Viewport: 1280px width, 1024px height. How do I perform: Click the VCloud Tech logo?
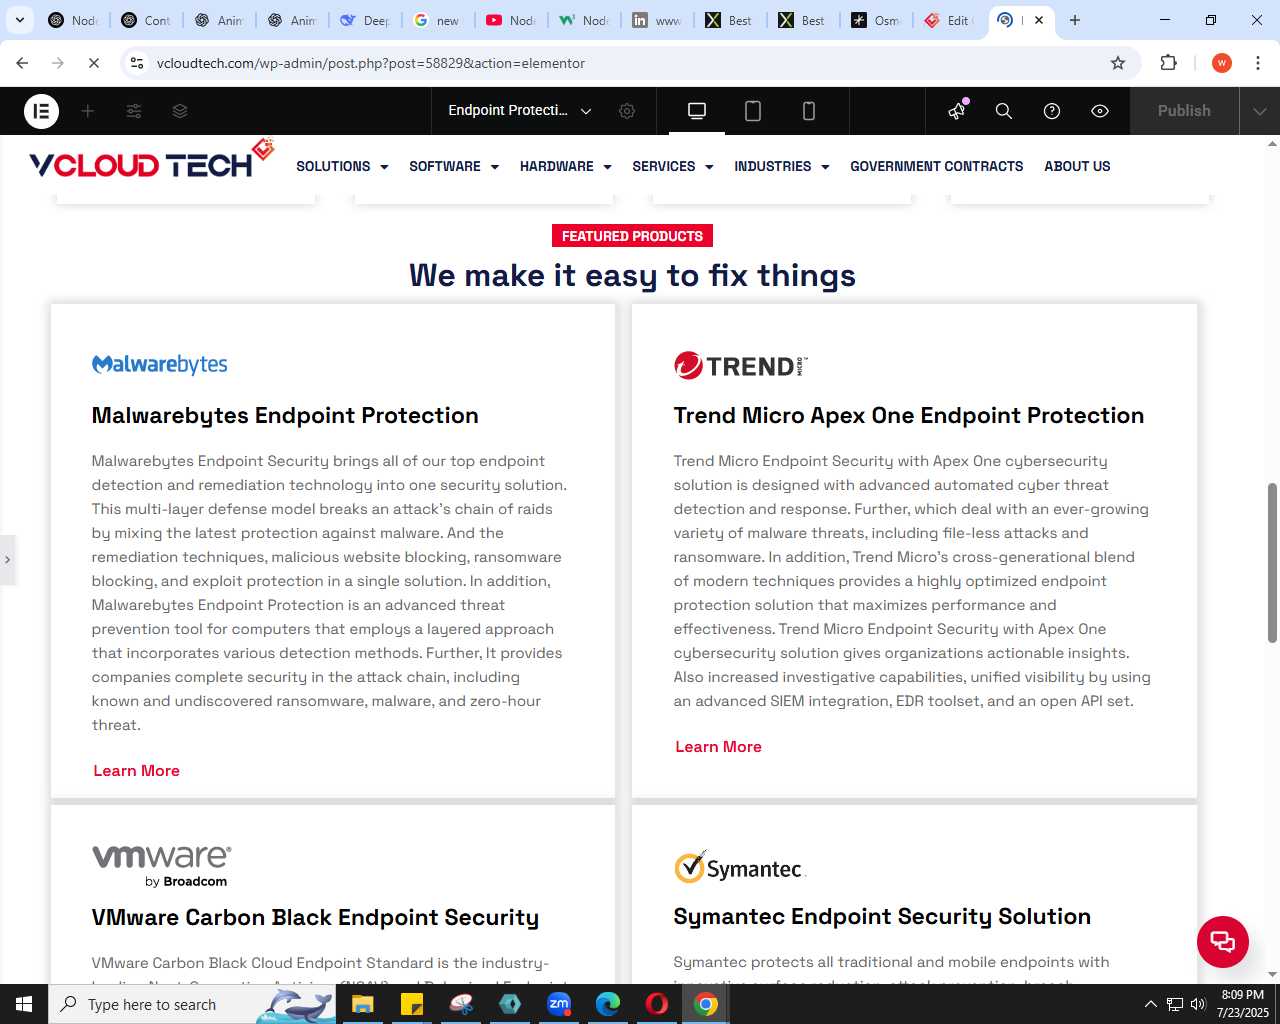(151, 160)
